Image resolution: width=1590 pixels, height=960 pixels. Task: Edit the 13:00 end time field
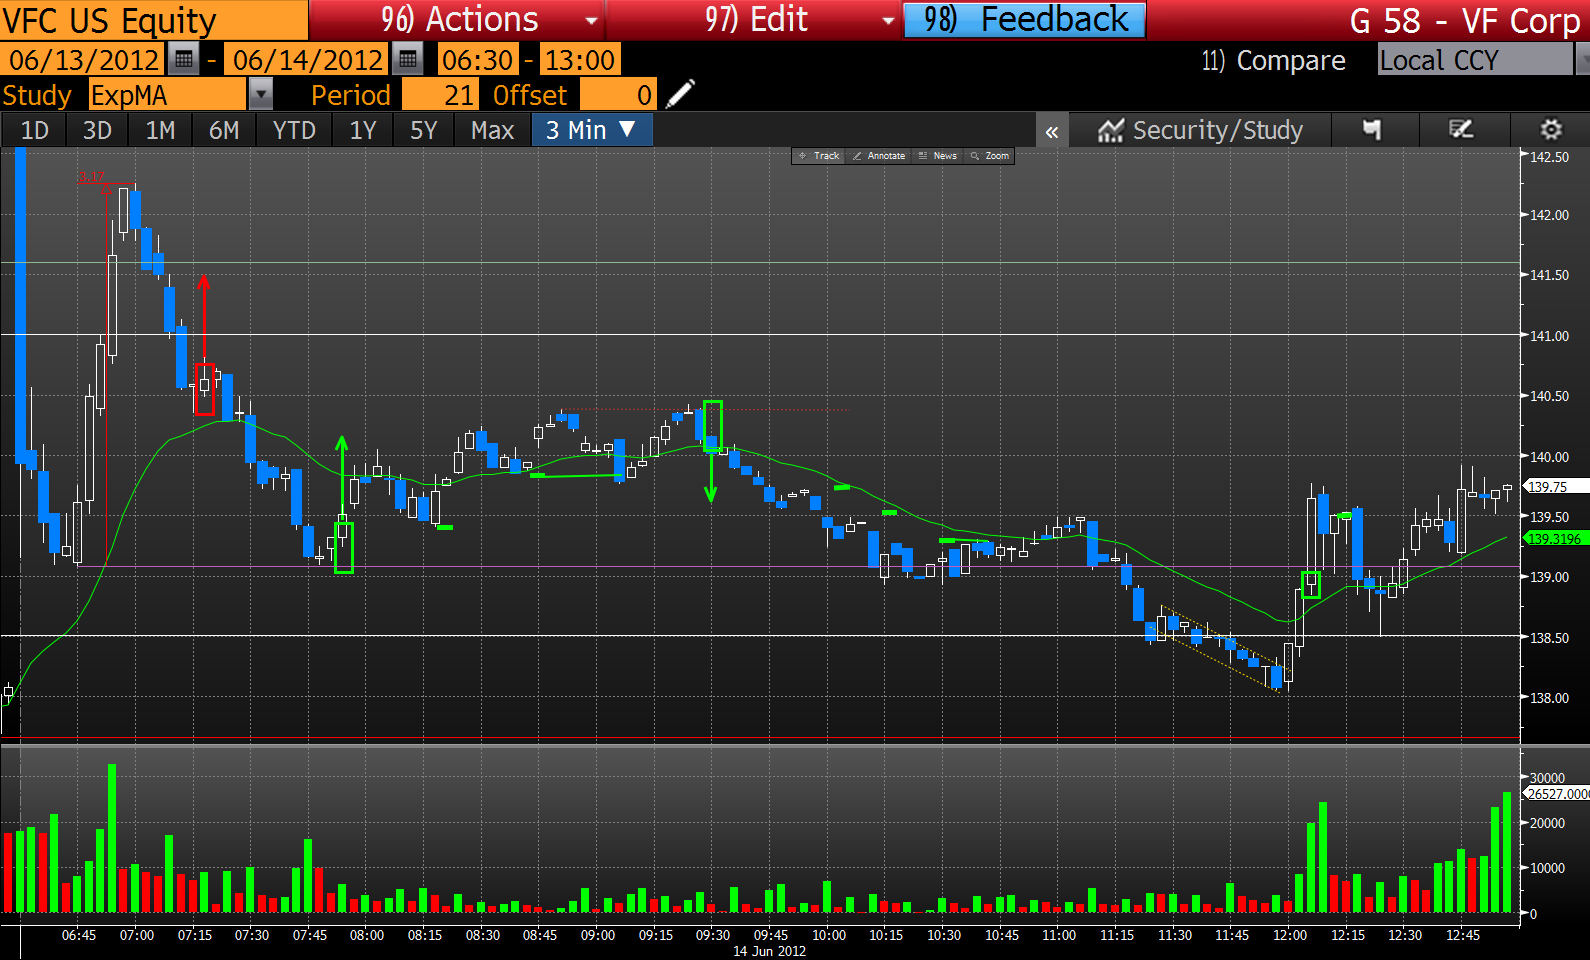click(x=580, y=60)
